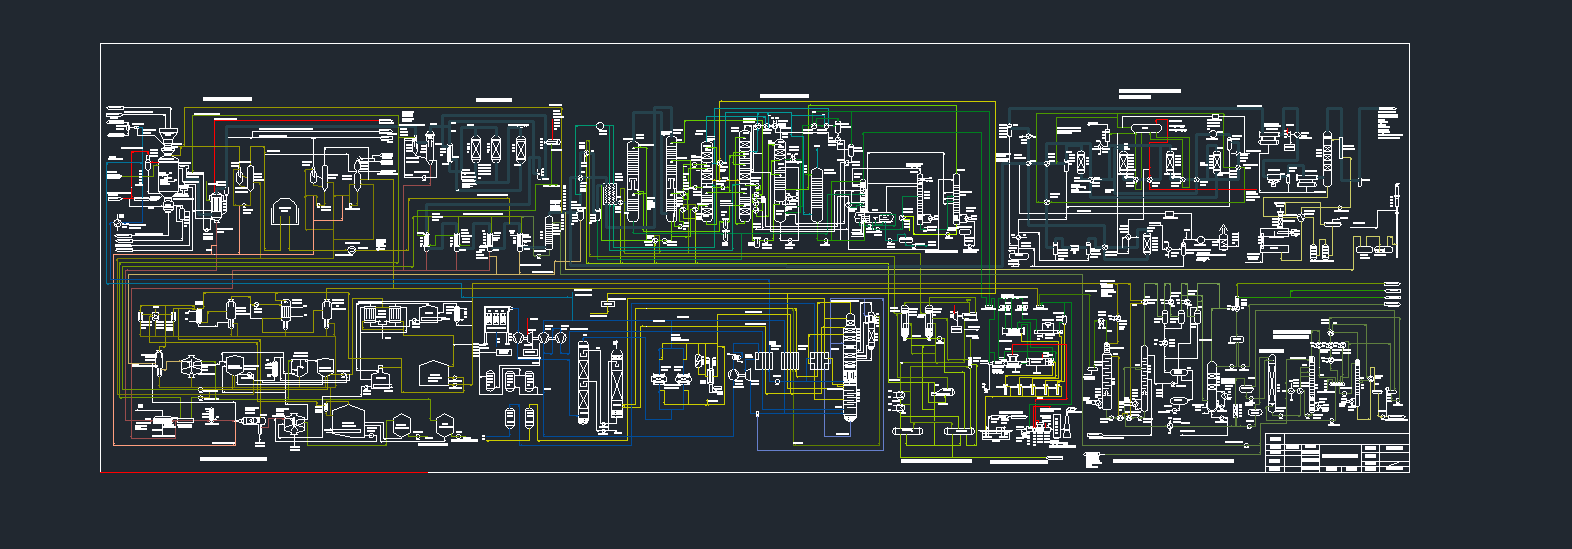Click the white title bar above top-left unit

pos(227,100)
